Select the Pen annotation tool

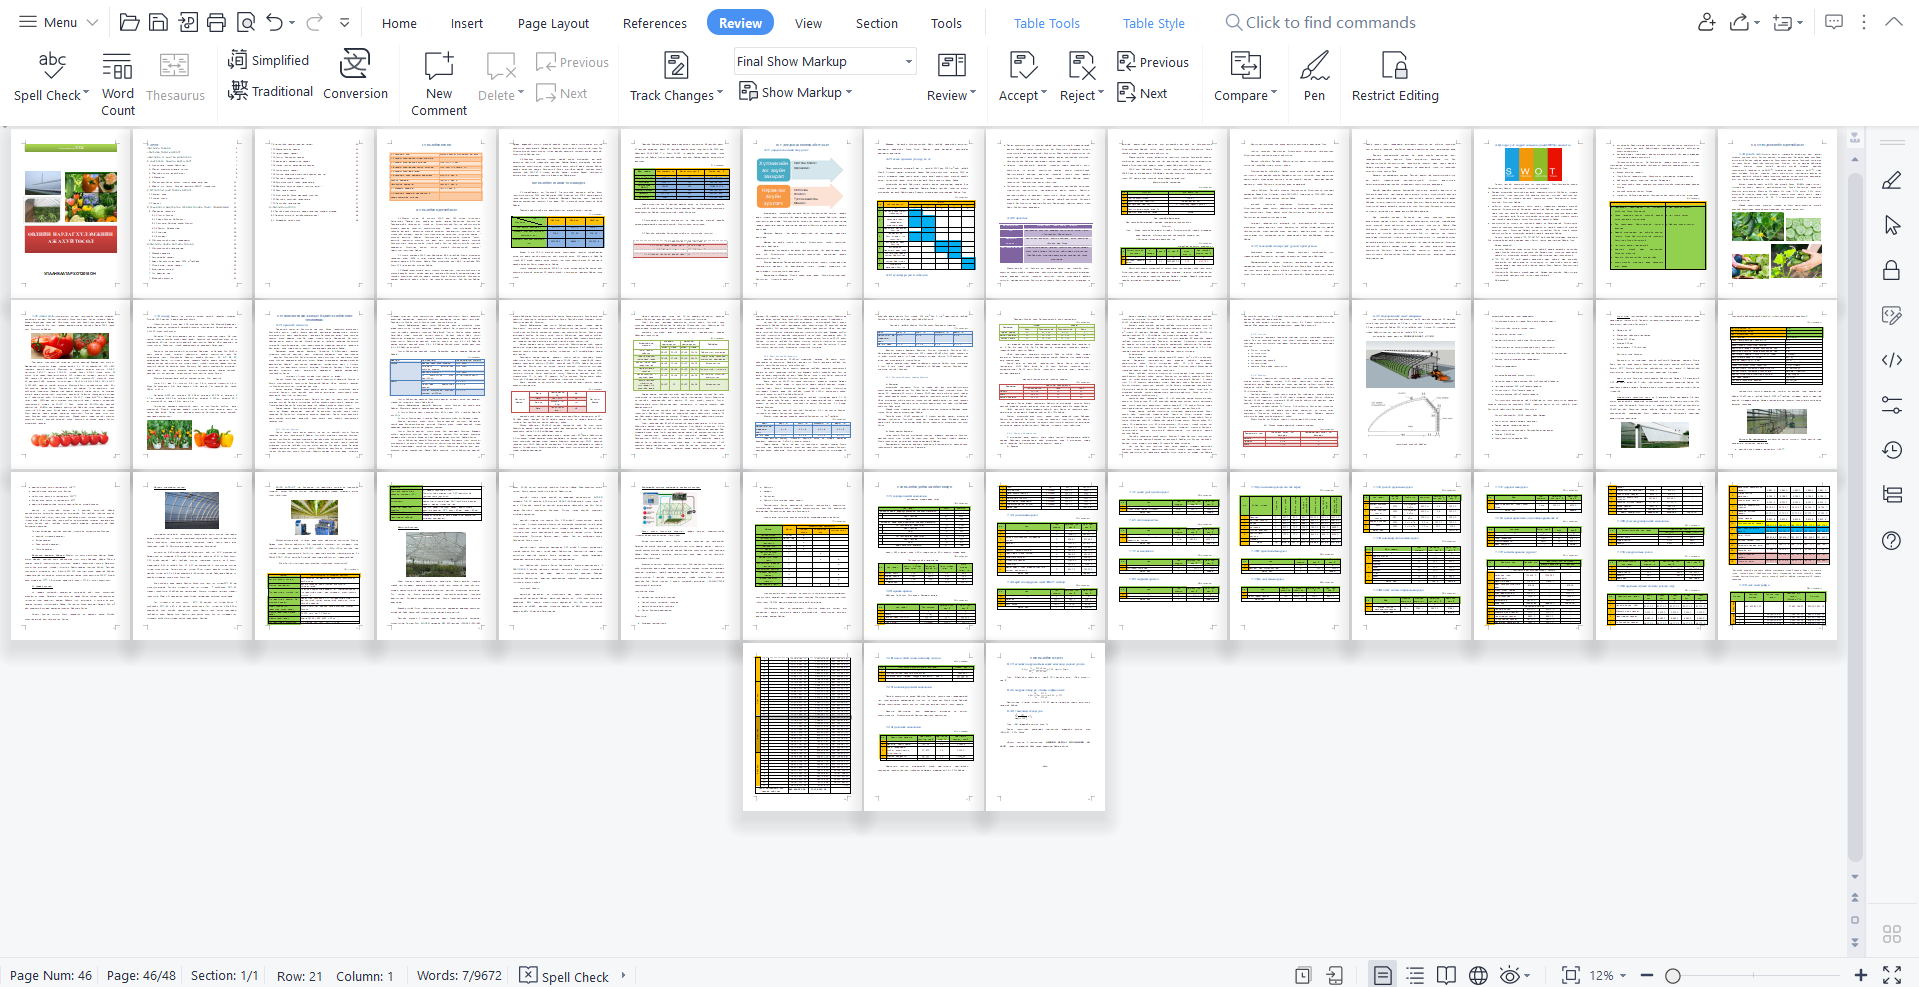(x=1314, y=78)
